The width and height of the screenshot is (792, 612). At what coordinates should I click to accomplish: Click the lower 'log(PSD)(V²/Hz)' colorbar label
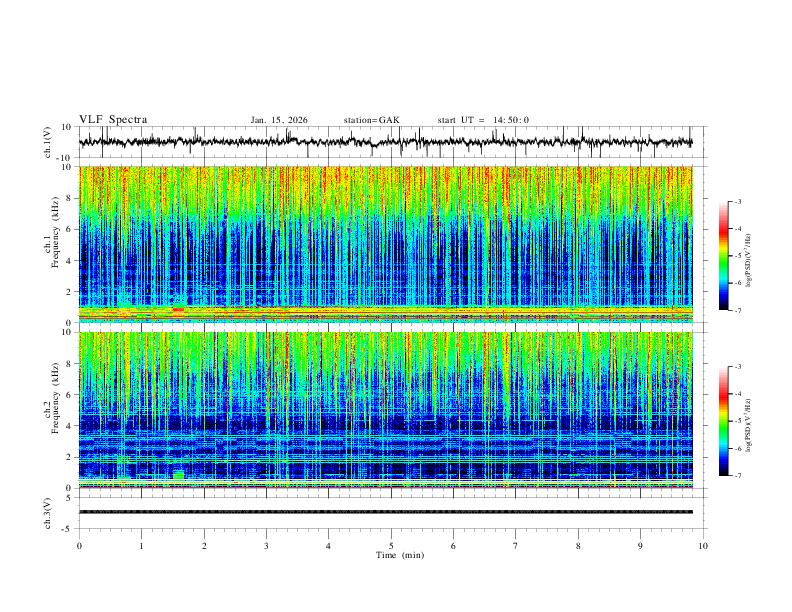coord(748,426)
